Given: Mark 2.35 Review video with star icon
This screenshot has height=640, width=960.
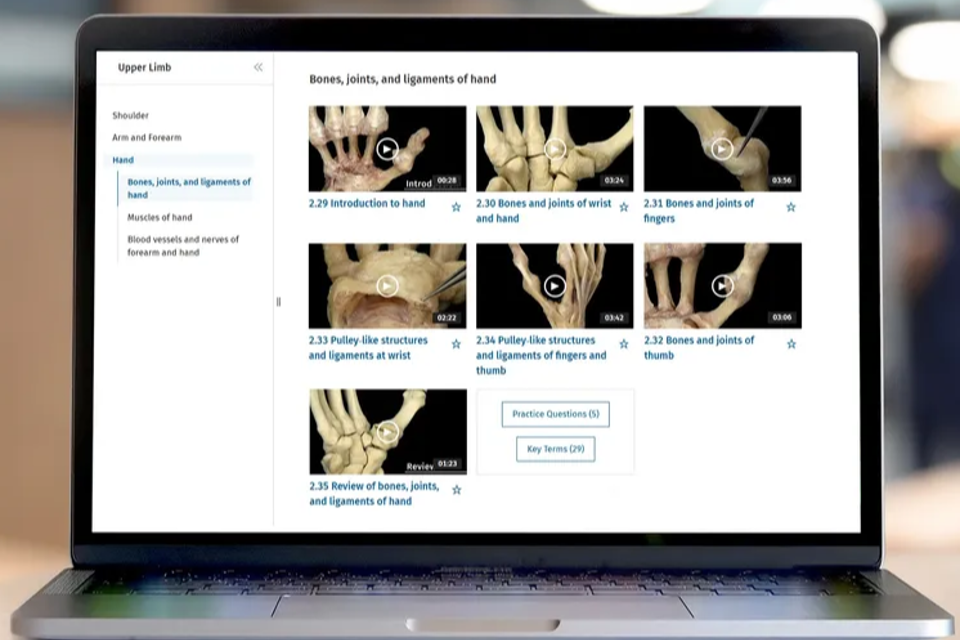Looking at the screenshot, I should (456, 490).
